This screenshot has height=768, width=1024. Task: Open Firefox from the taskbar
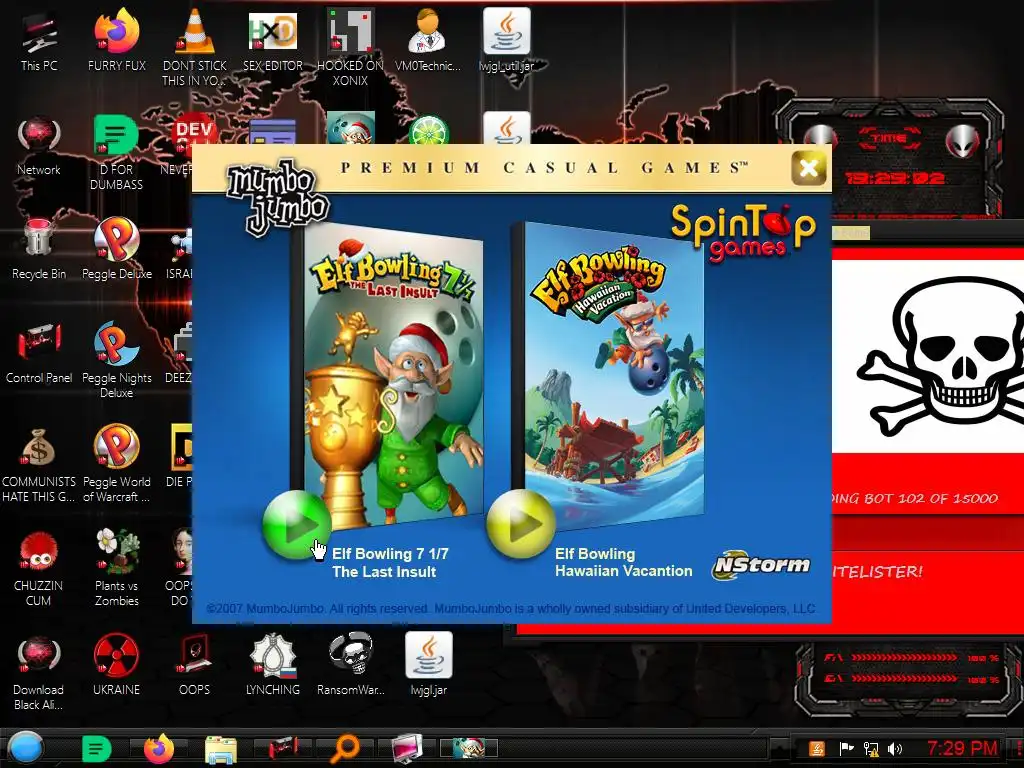tap(159, 748)
